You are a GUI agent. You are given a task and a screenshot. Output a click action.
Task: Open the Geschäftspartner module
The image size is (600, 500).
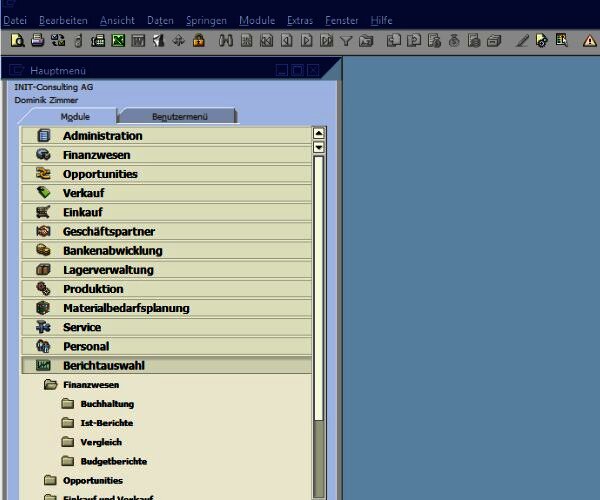point(108,232)
